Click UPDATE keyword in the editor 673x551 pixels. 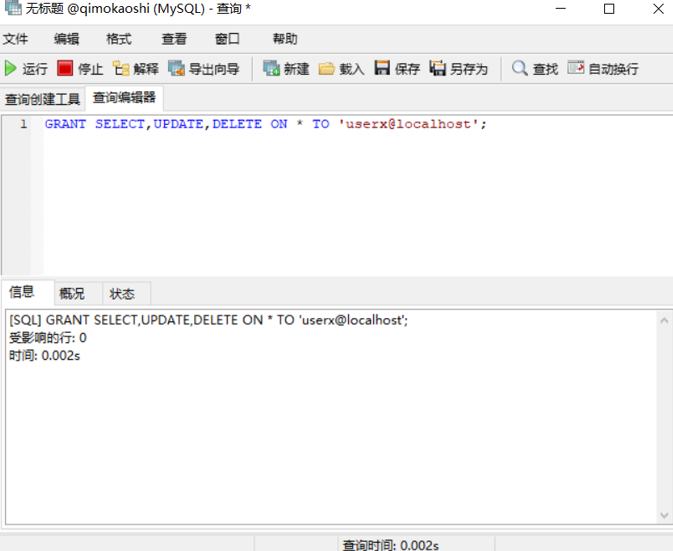click(178, 124)
